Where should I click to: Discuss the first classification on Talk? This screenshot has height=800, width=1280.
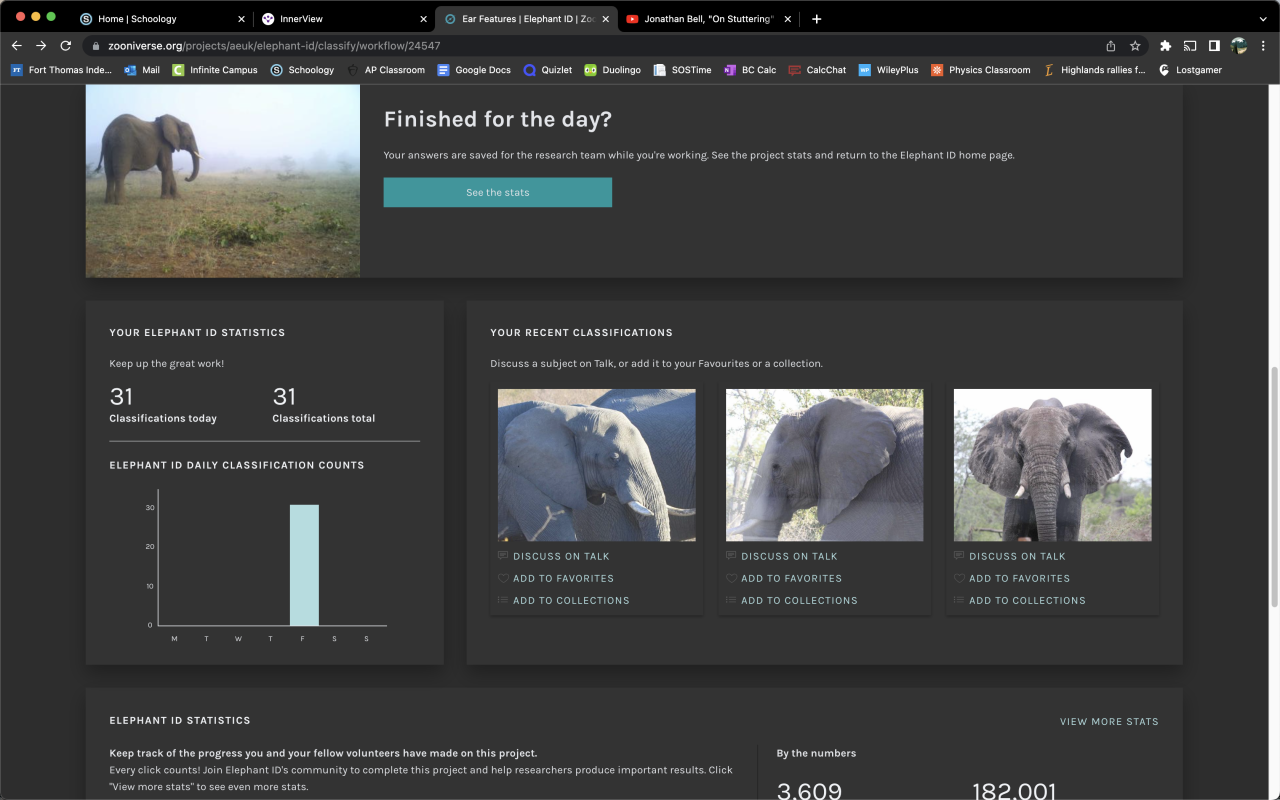coord(554,556)
